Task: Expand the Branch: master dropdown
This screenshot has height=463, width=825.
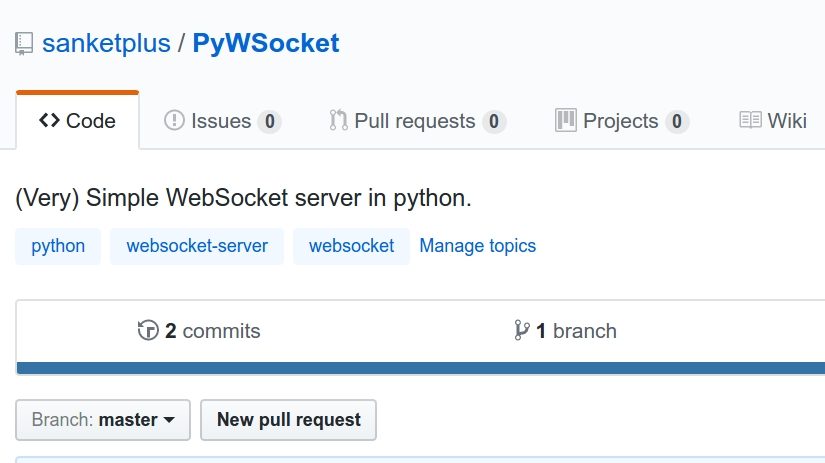Action: click(x=103, y=420)
